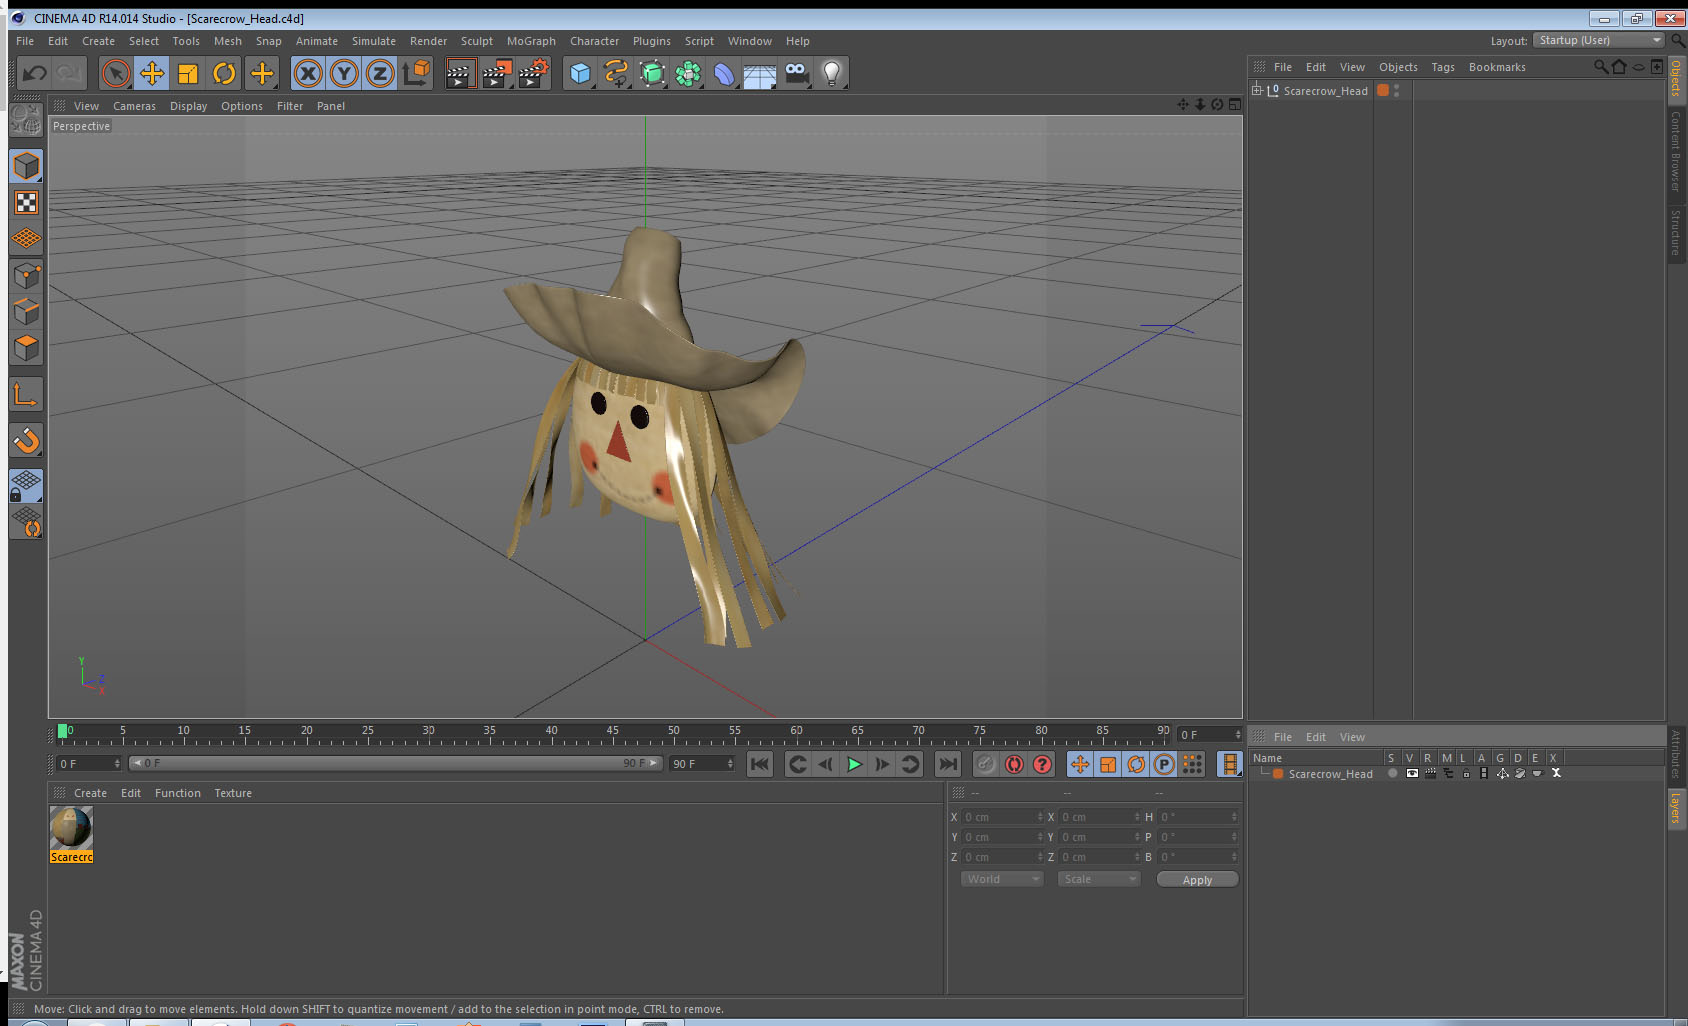Open material manager Texture menu

(233, 793)
